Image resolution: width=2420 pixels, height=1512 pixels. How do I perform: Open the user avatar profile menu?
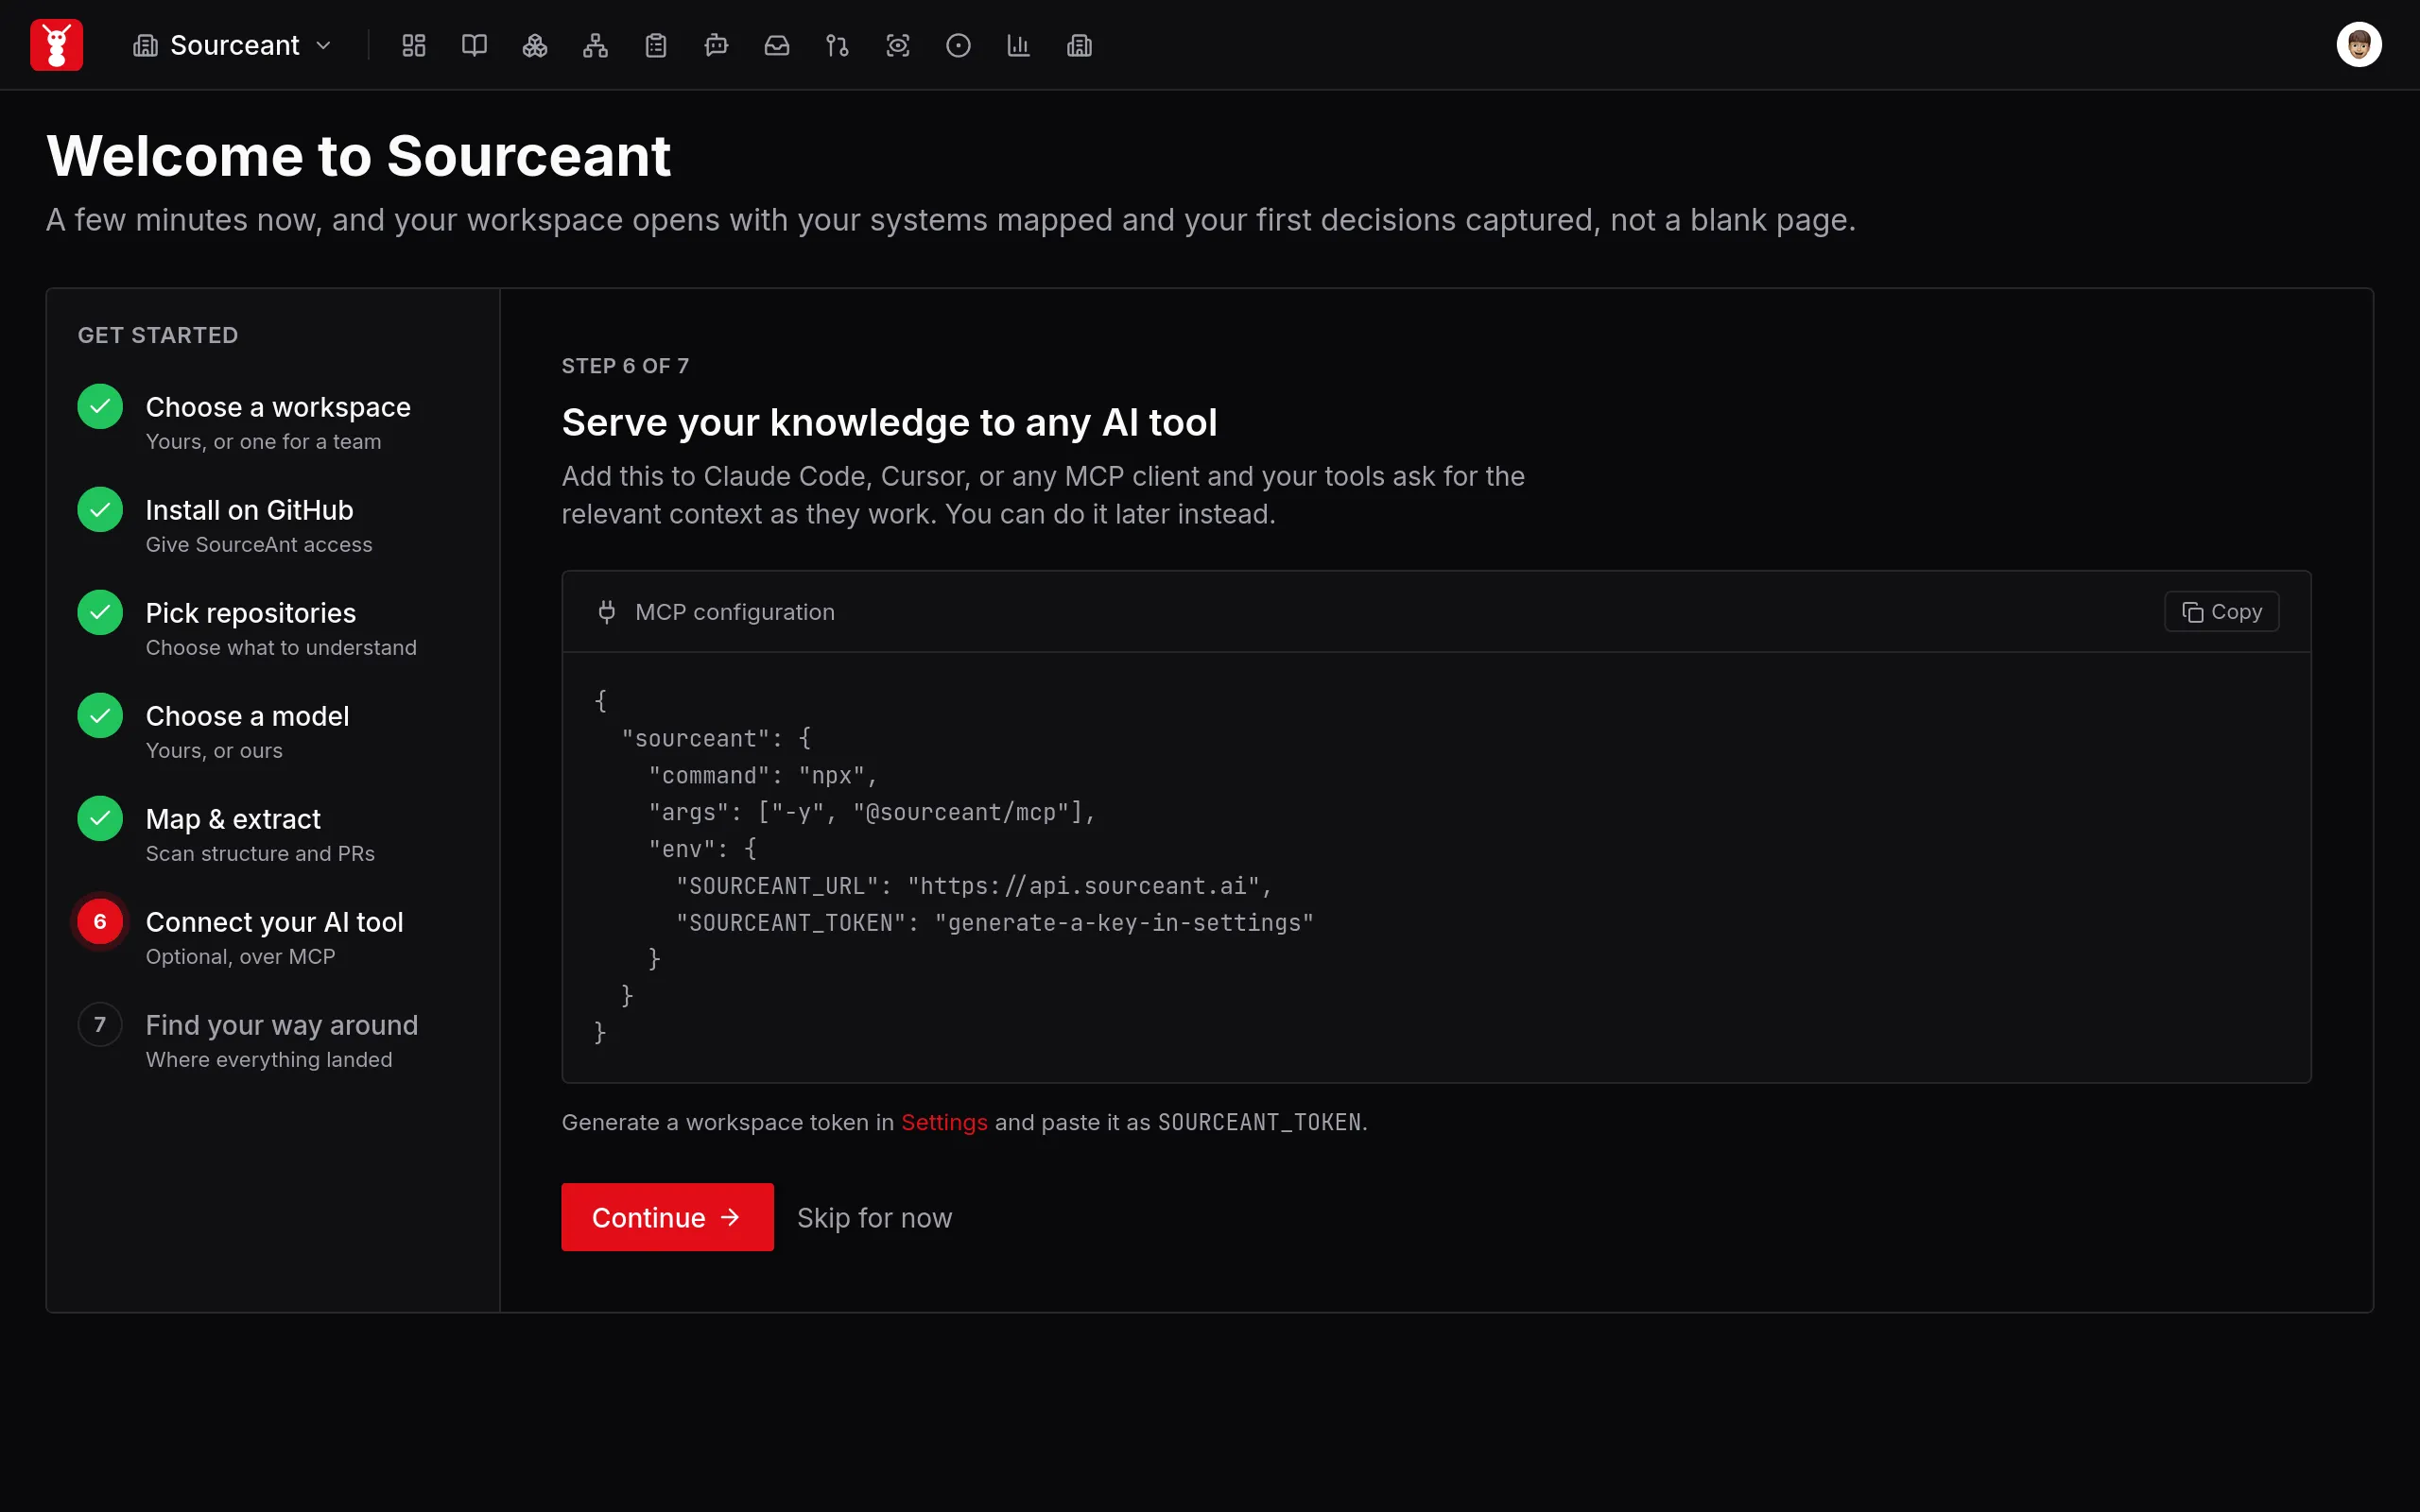click(x=2359, y=45)
